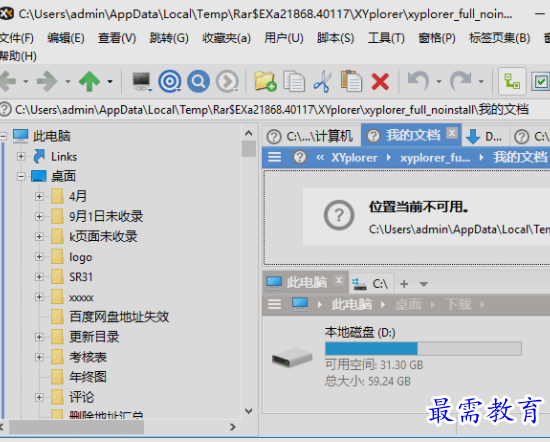Expand the 4月 folder node
Viewport: 550px width, 442px height.
point(39,196)
